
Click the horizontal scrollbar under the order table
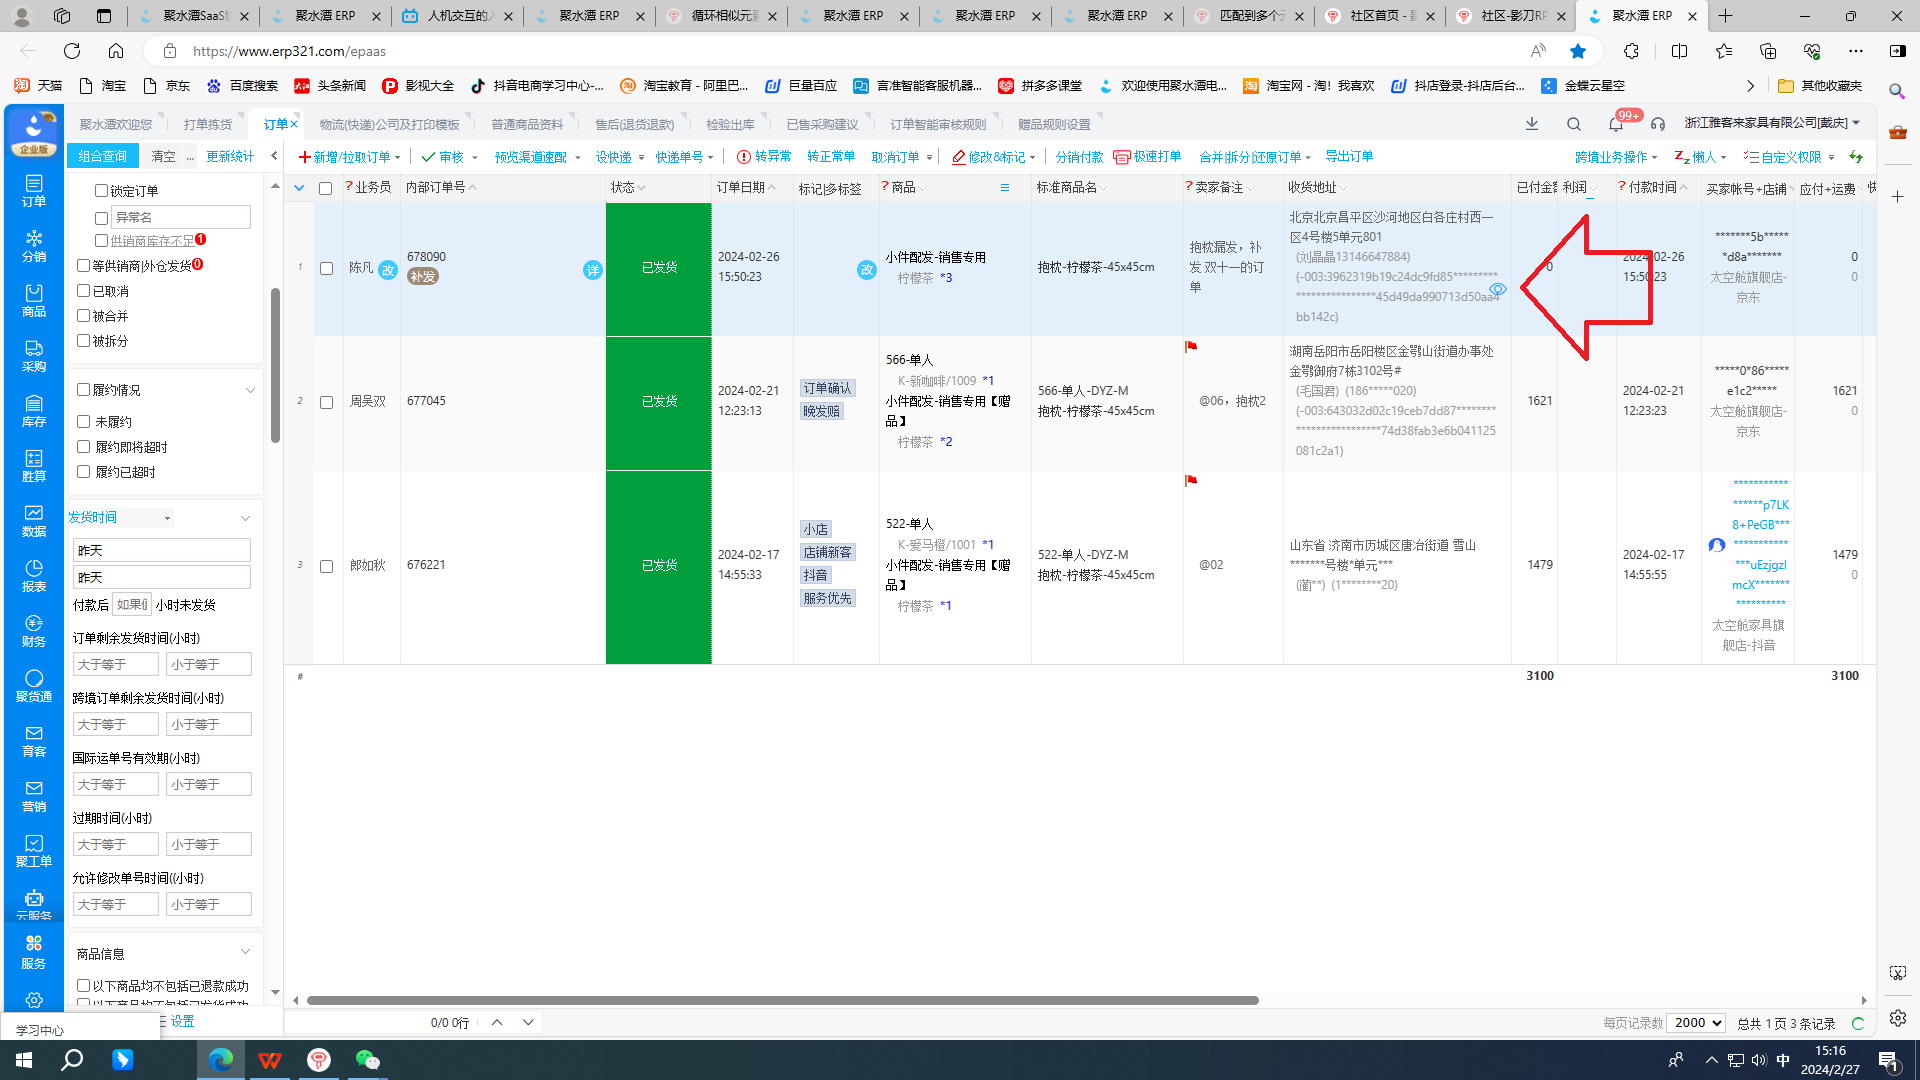click(x=782, y=1000)
